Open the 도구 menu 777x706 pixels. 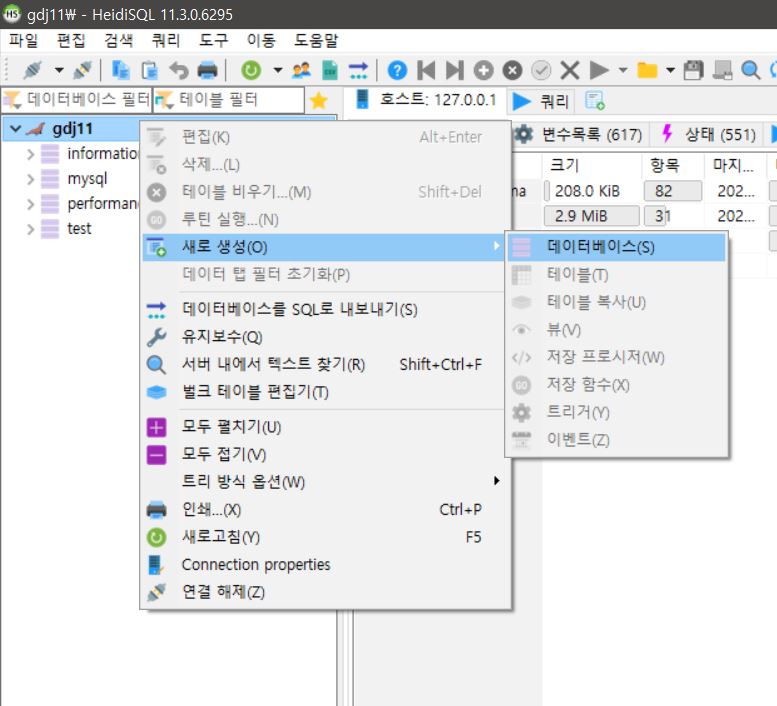point(213,41)
